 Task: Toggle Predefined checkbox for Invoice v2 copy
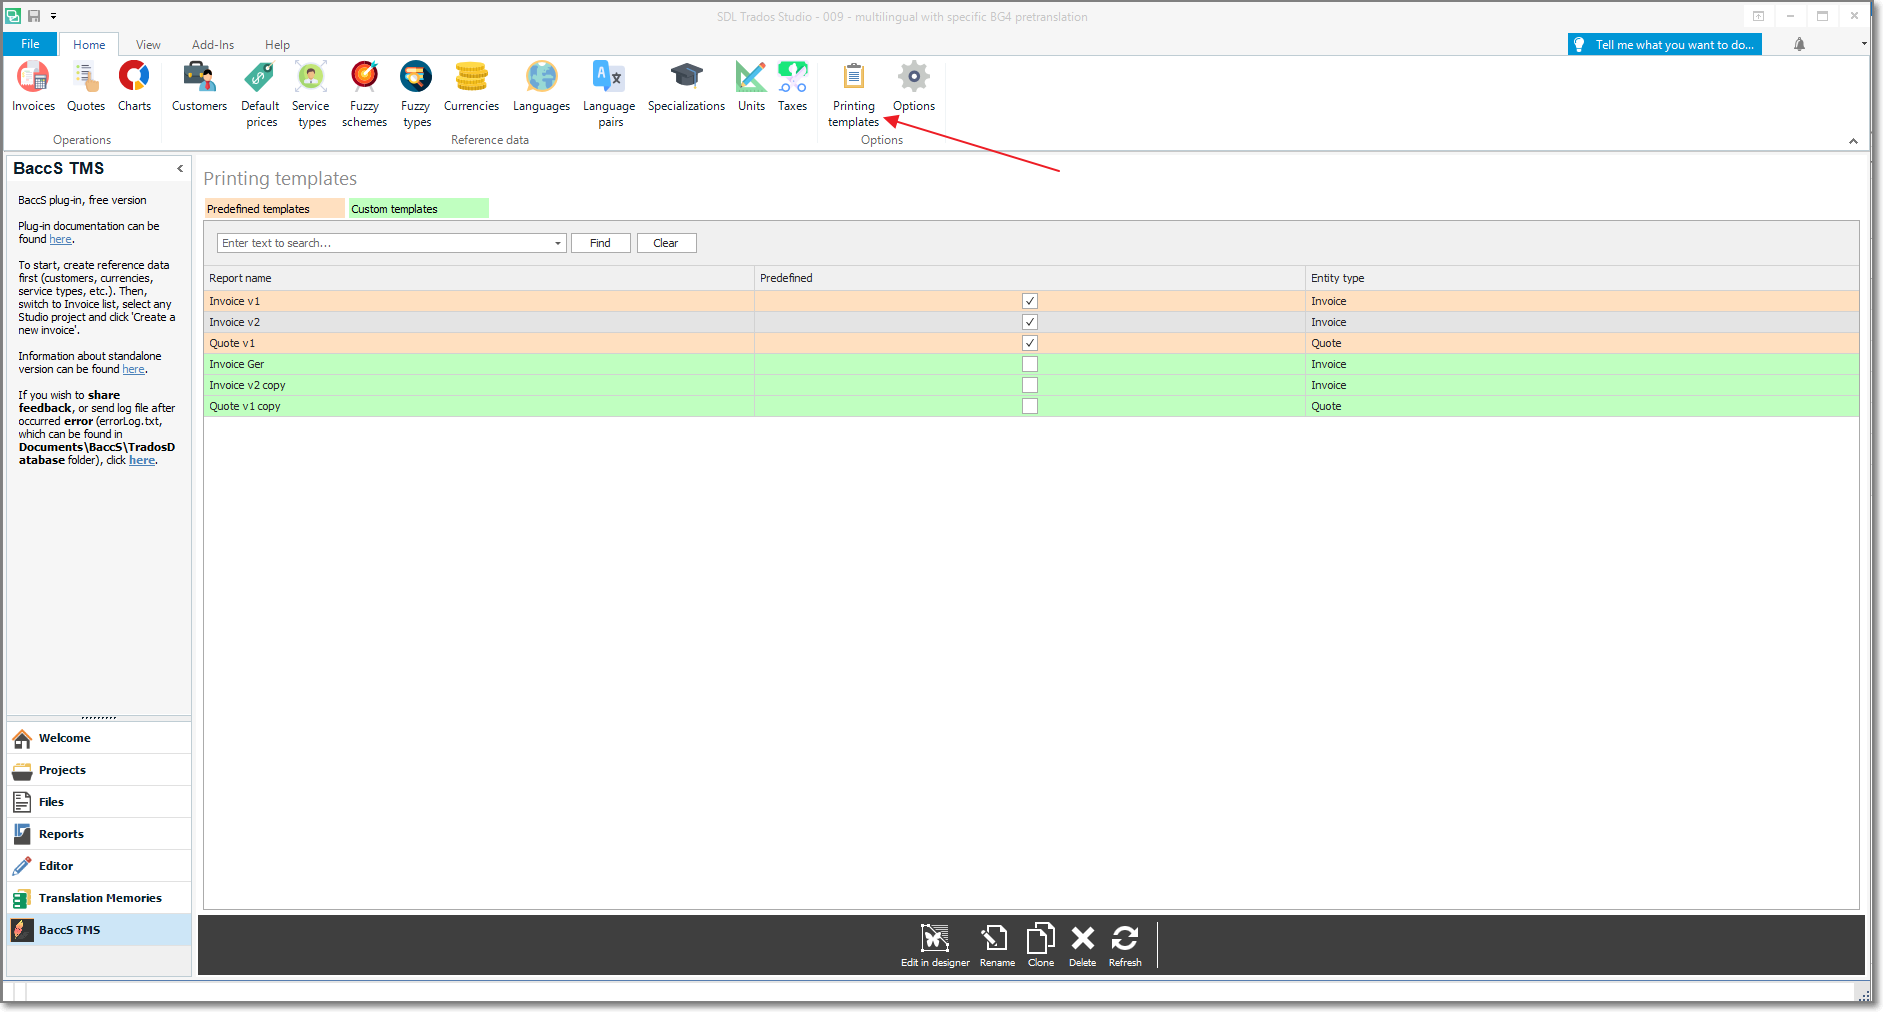(1030, 385)
